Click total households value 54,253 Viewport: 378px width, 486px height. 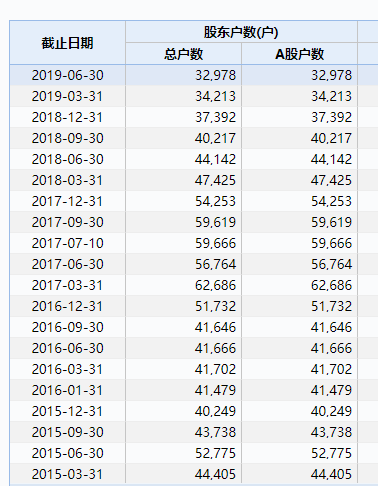(215, 201)
